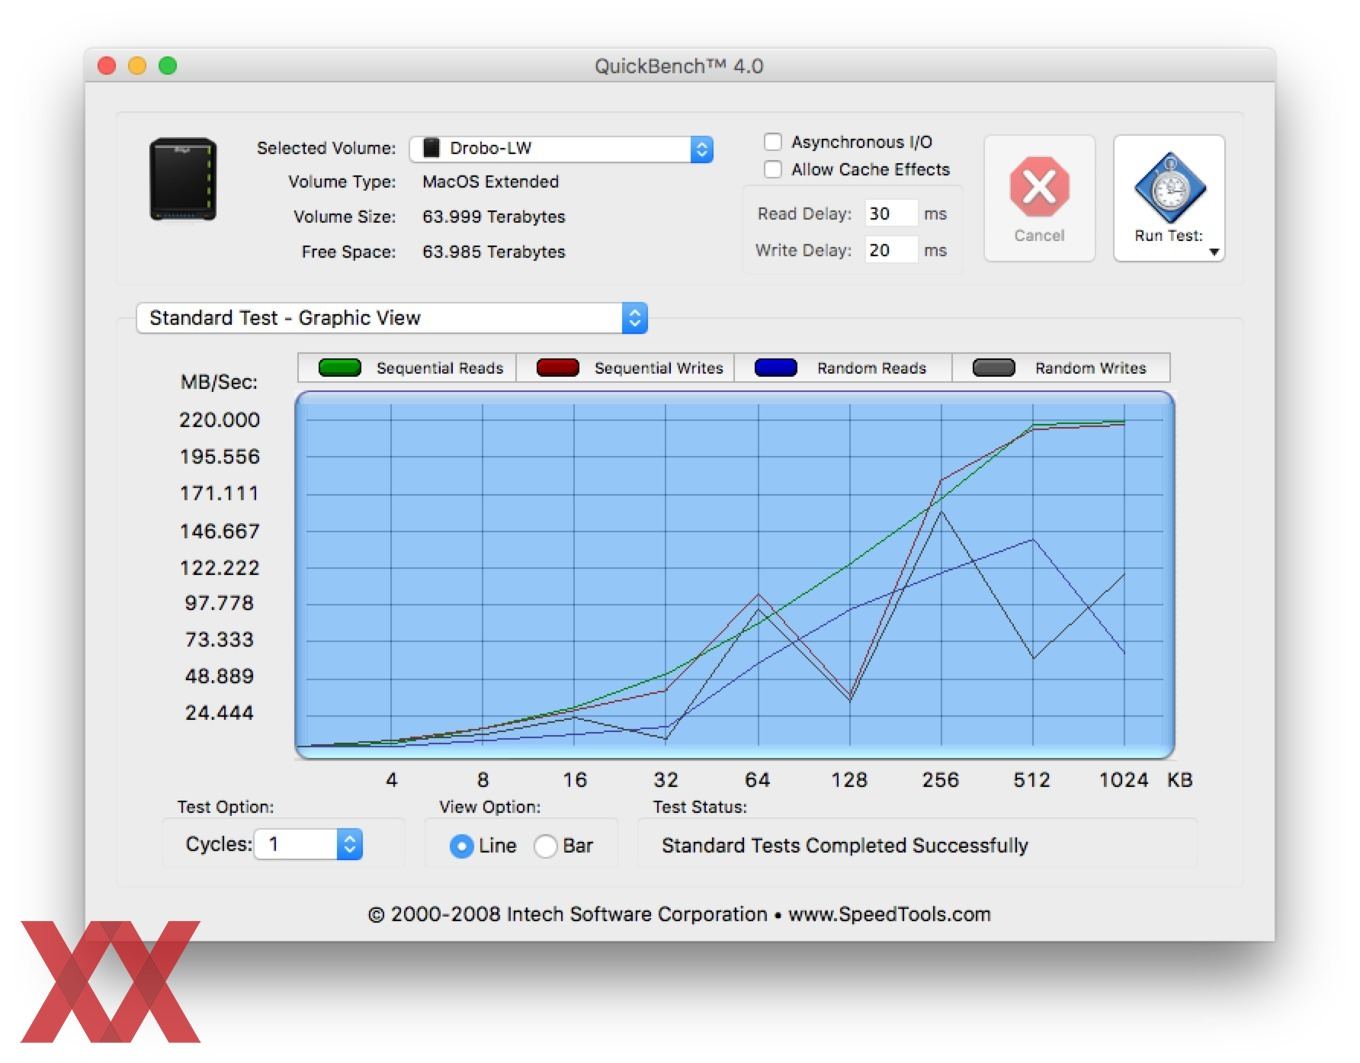The image size is (1360, 1063).
Task: Zoom the QuickBench window with green button
Action: pos(168,66)
